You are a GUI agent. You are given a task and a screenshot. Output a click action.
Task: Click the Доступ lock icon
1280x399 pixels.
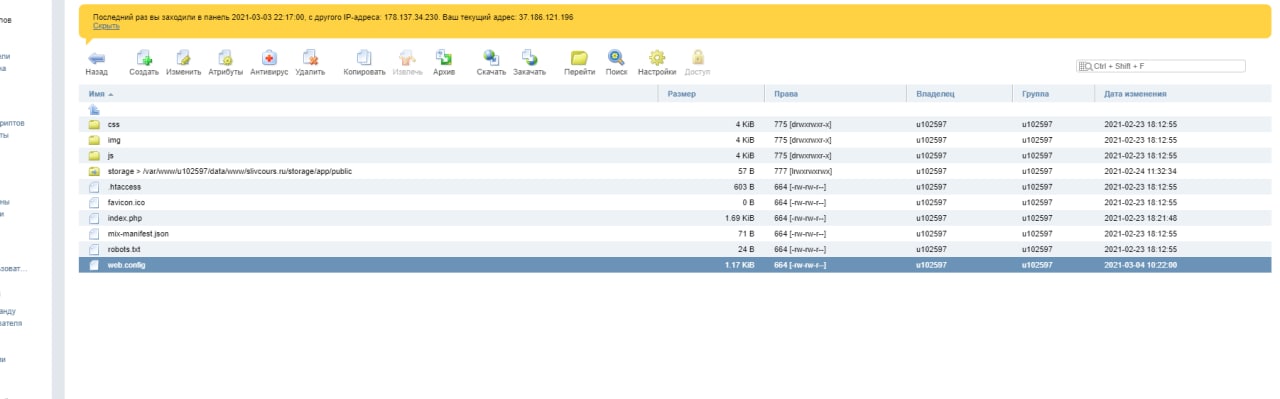click(698, 57)
